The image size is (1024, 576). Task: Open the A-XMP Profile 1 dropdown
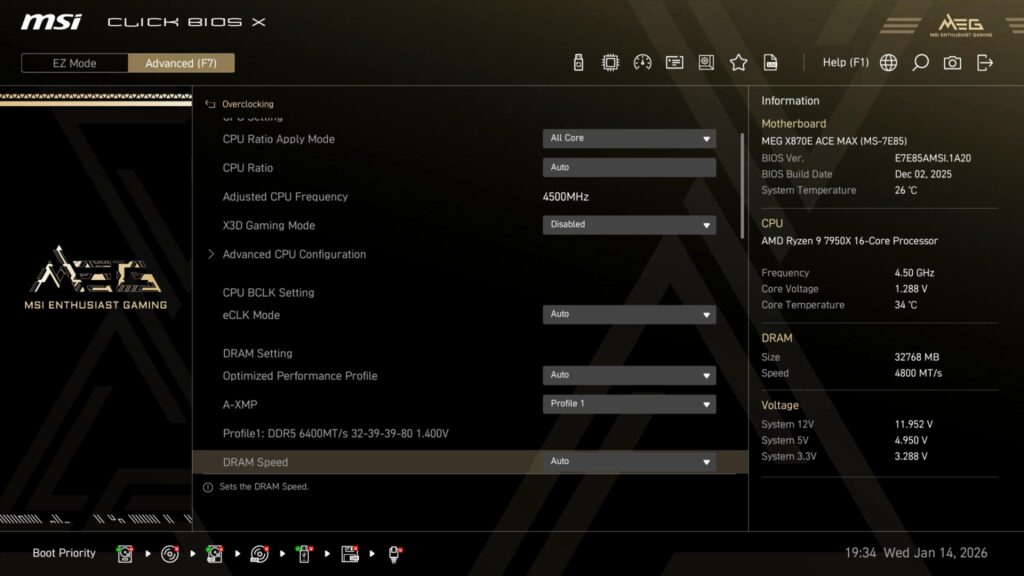[x=629, y=404]
